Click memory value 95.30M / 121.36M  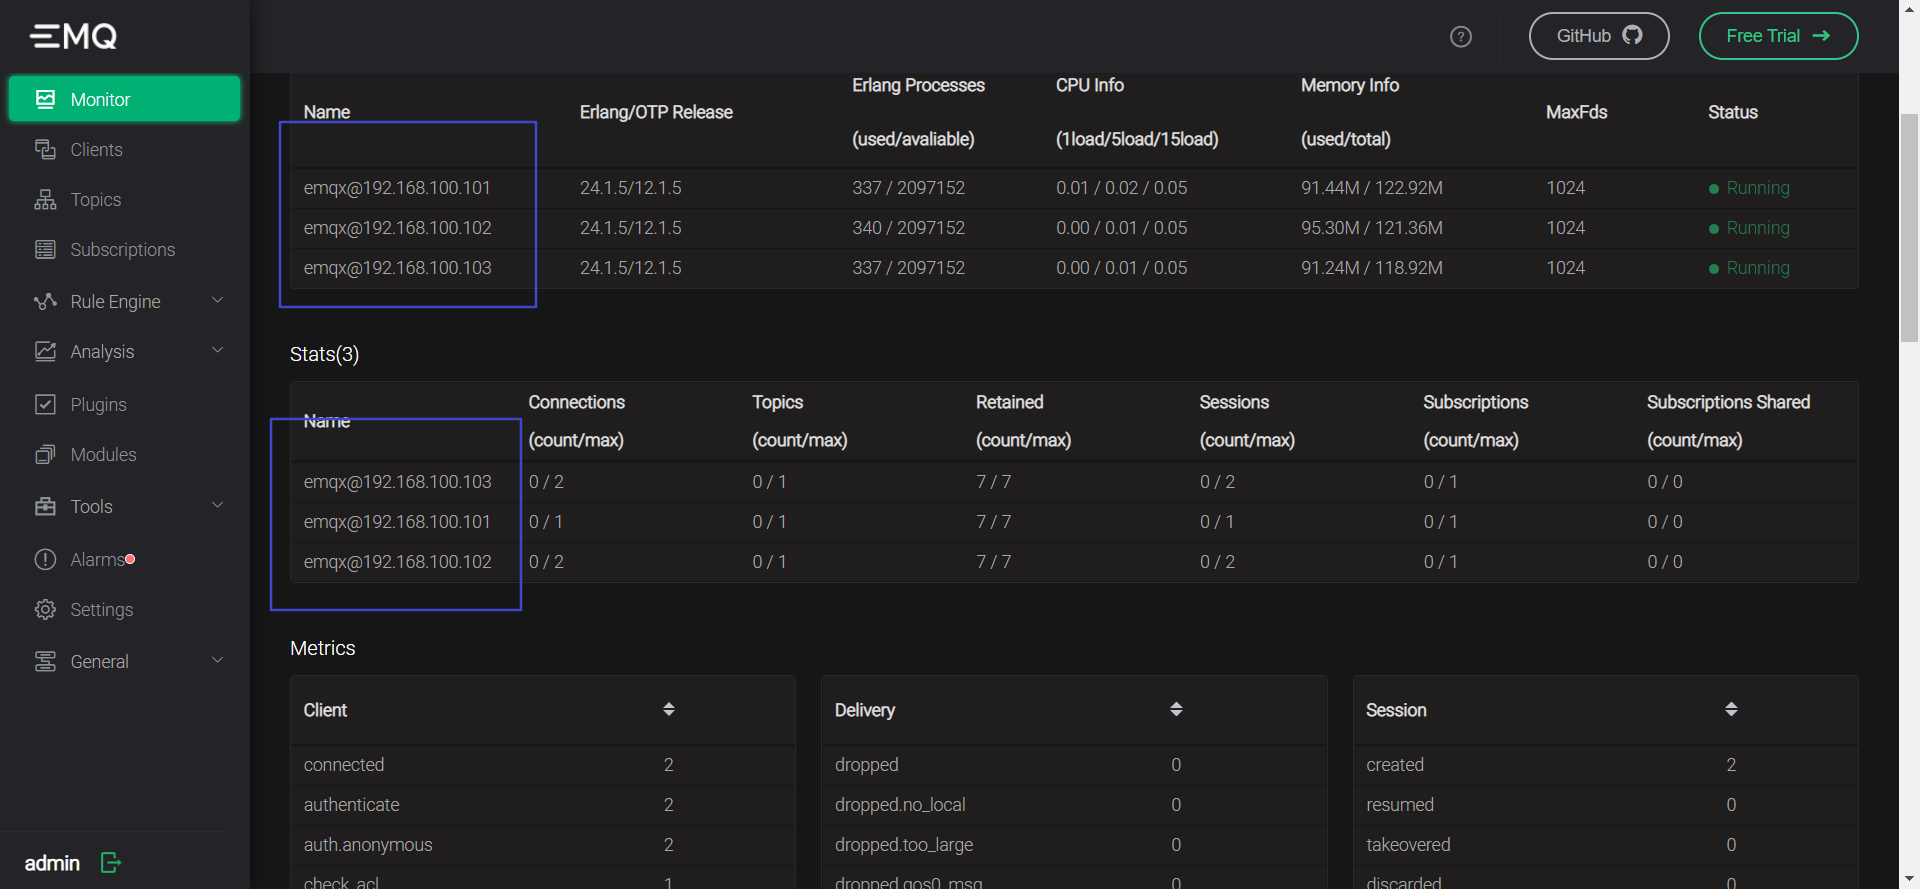tap(1372, 228)
